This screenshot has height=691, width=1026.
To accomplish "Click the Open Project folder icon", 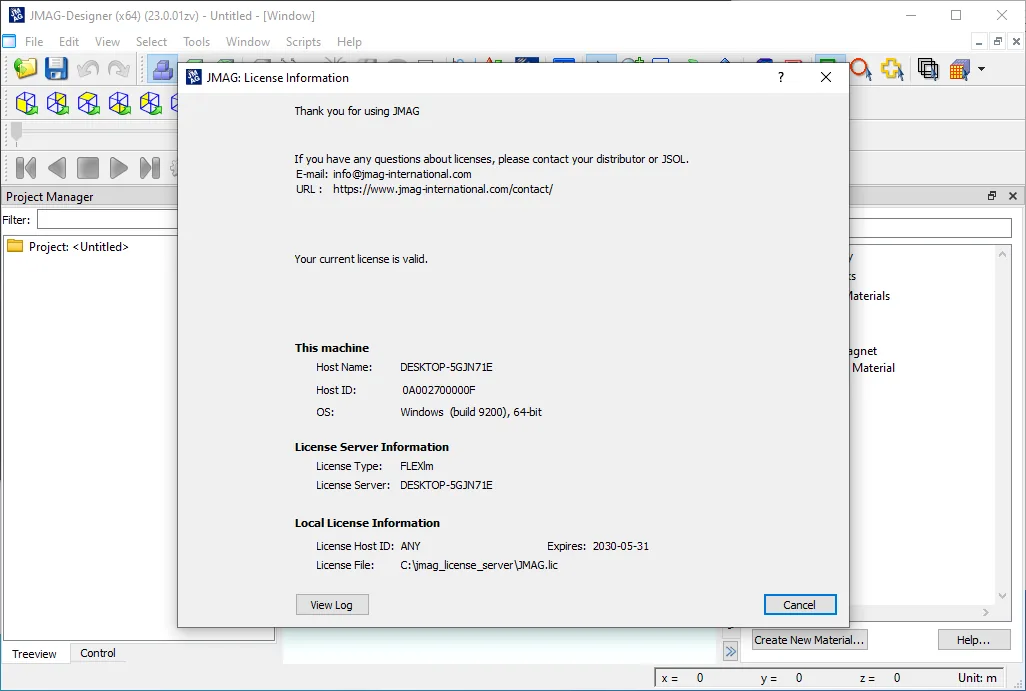I will click(x=26, y=69).
